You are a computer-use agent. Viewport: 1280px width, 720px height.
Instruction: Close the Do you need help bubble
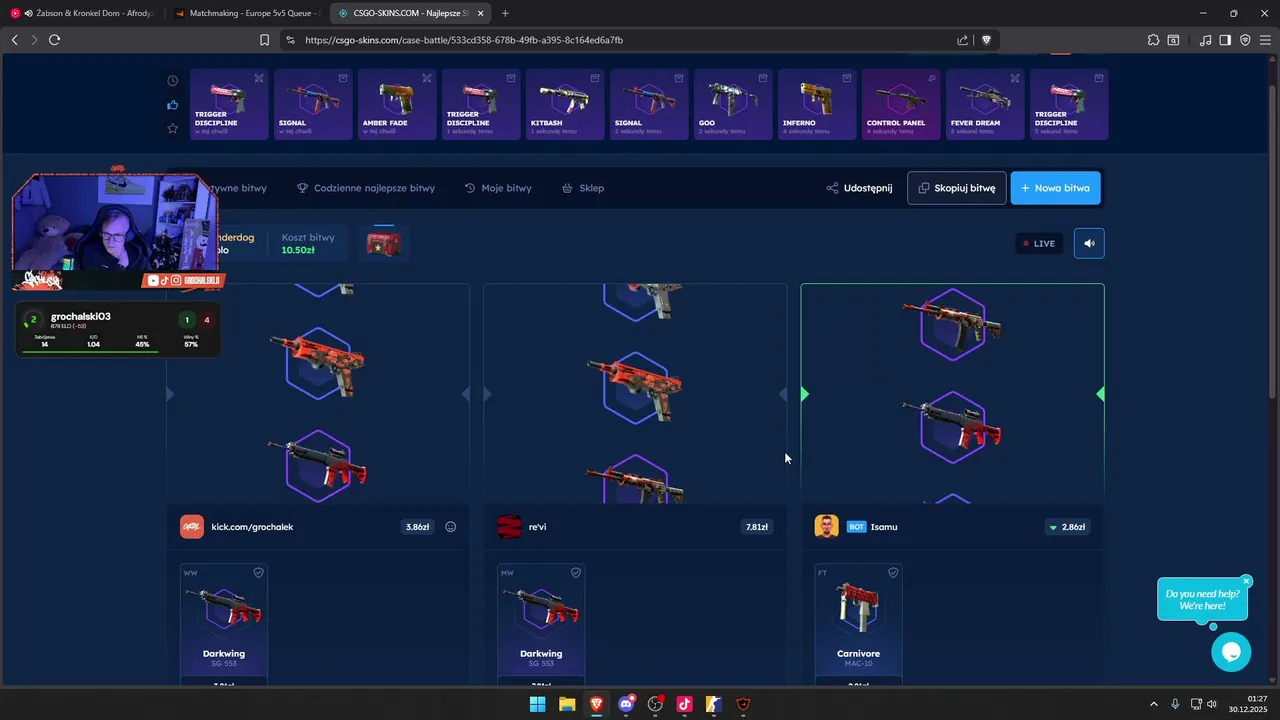1246,581
